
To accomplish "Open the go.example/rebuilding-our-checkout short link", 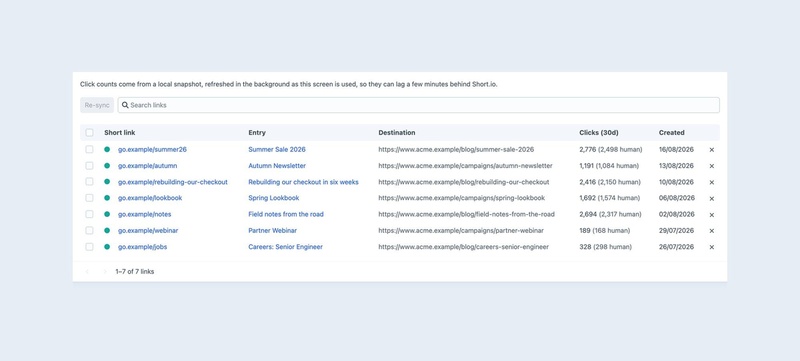I will pos(172,182).
